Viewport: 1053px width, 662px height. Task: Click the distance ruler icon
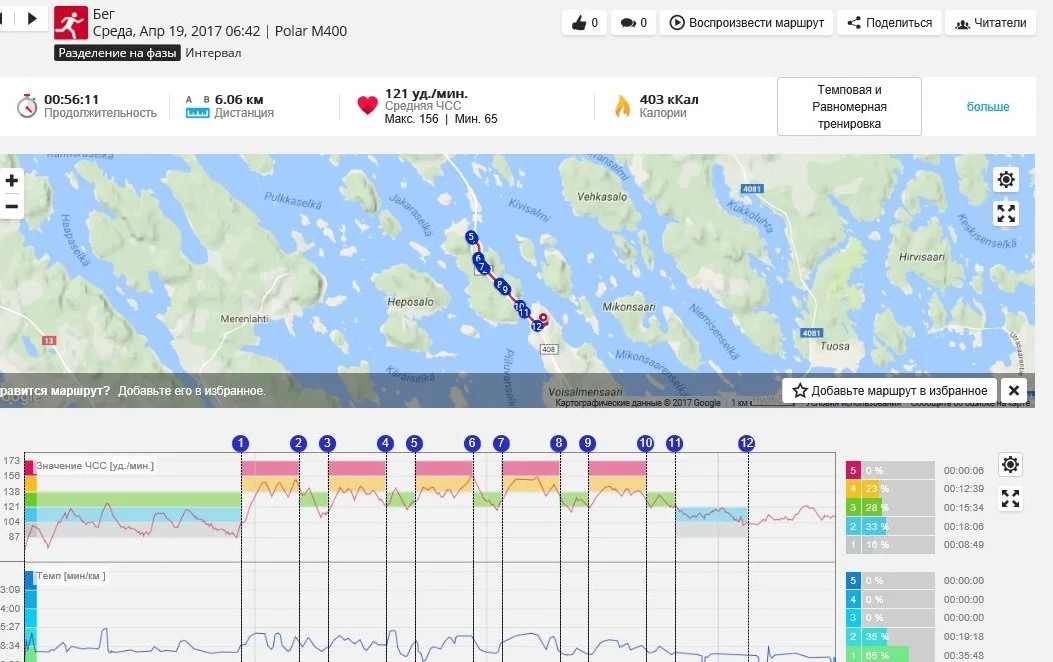tap(197, 112)
